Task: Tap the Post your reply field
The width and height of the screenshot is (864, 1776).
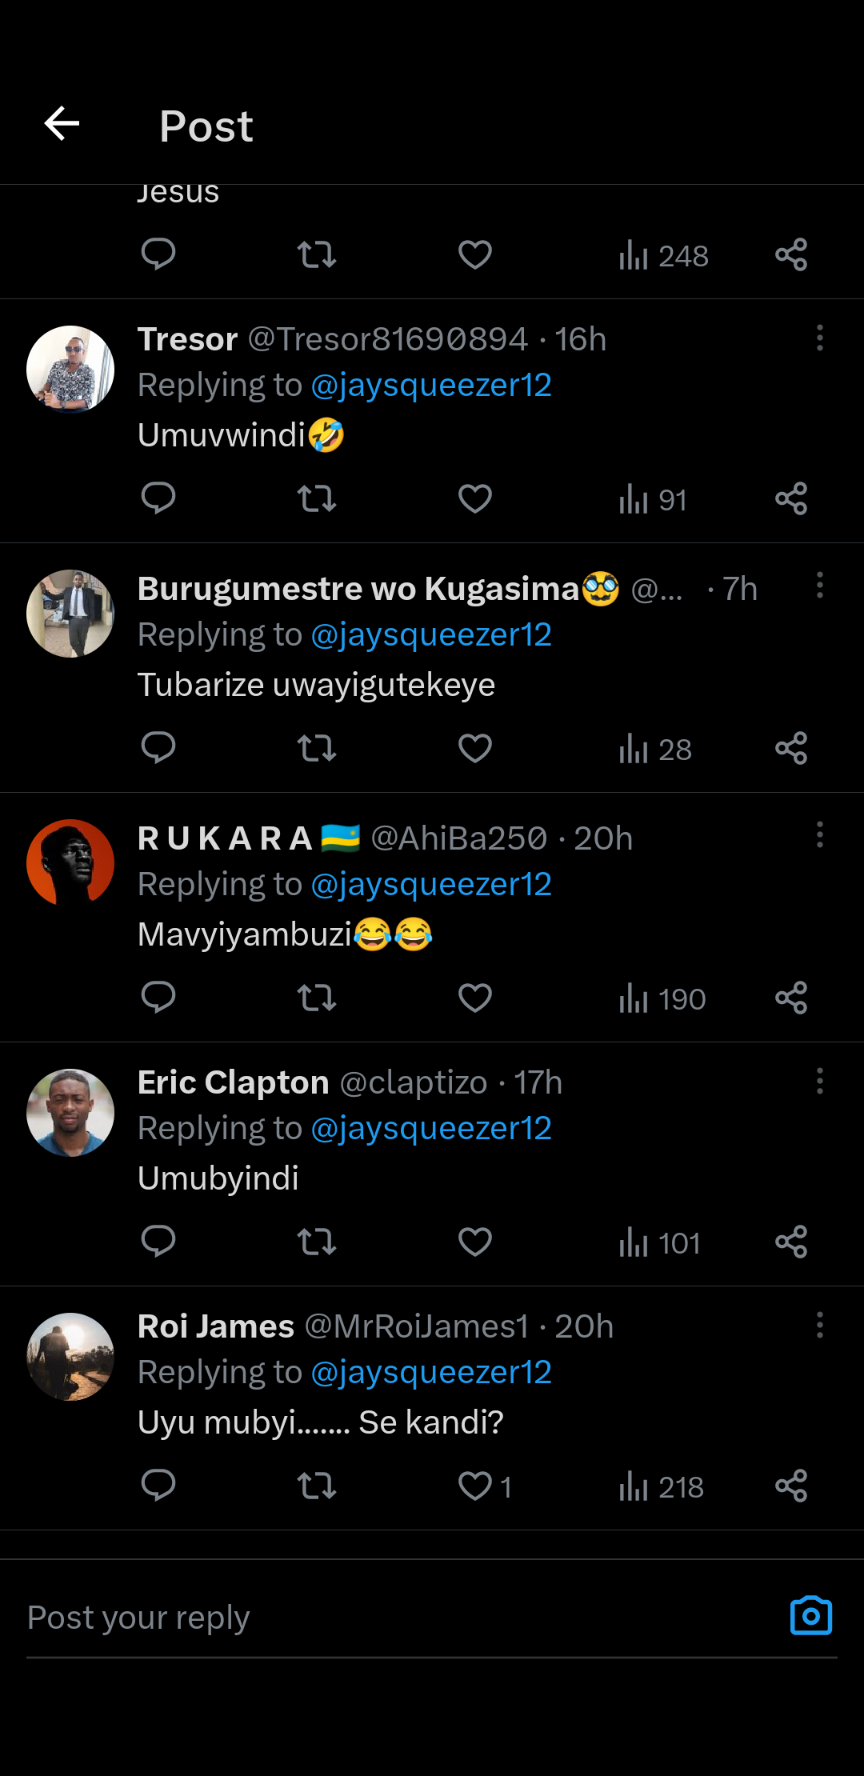Action: tap(400, 1617)
